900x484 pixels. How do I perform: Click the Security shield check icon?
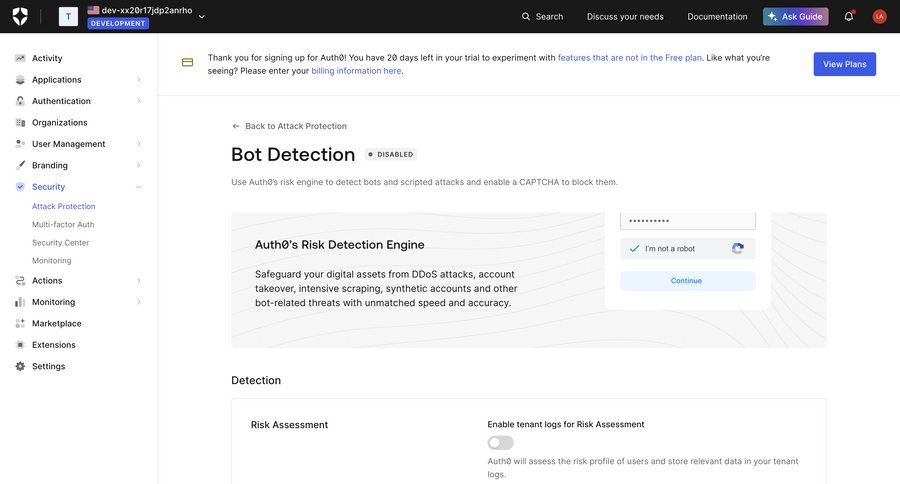[x=20, y=187]
